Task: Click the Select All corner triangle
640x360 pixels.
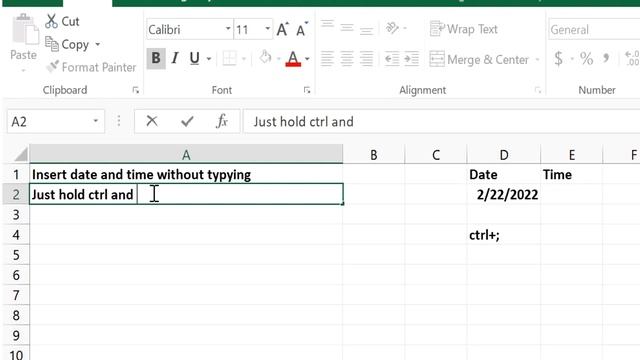Action: click(x=20, y=154)
